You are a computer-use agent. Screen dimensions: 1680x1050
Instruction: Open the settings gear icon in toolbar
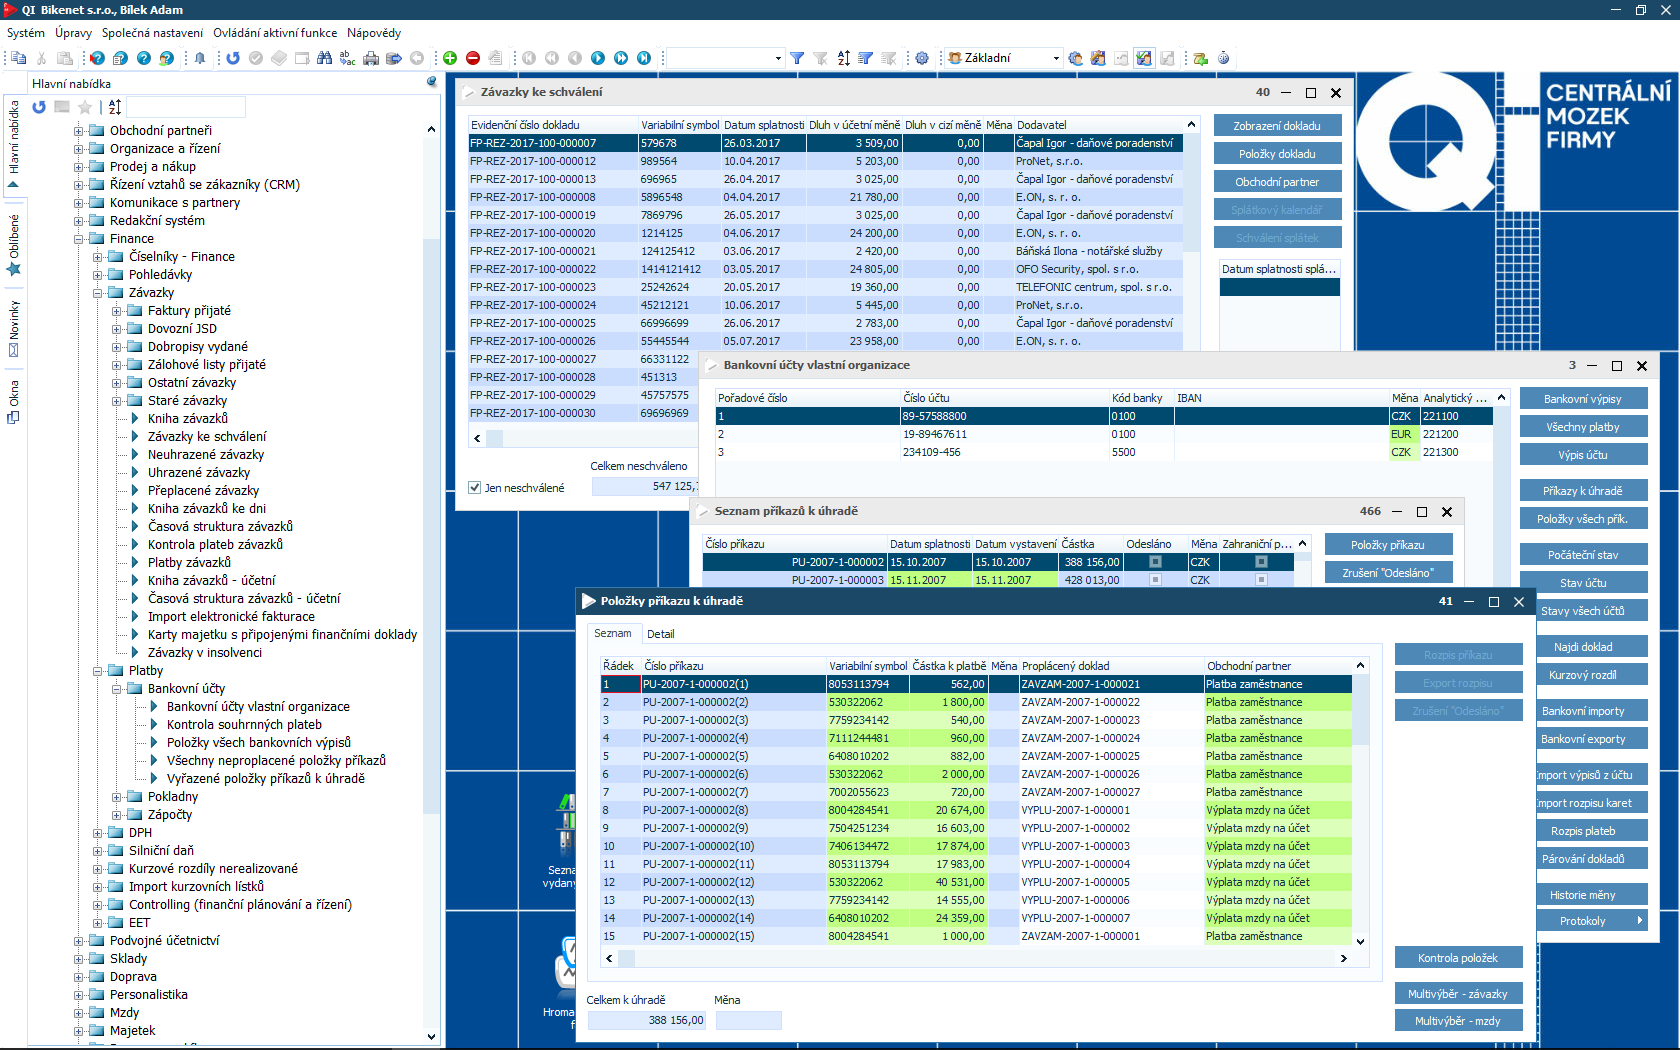click(922, 58)
